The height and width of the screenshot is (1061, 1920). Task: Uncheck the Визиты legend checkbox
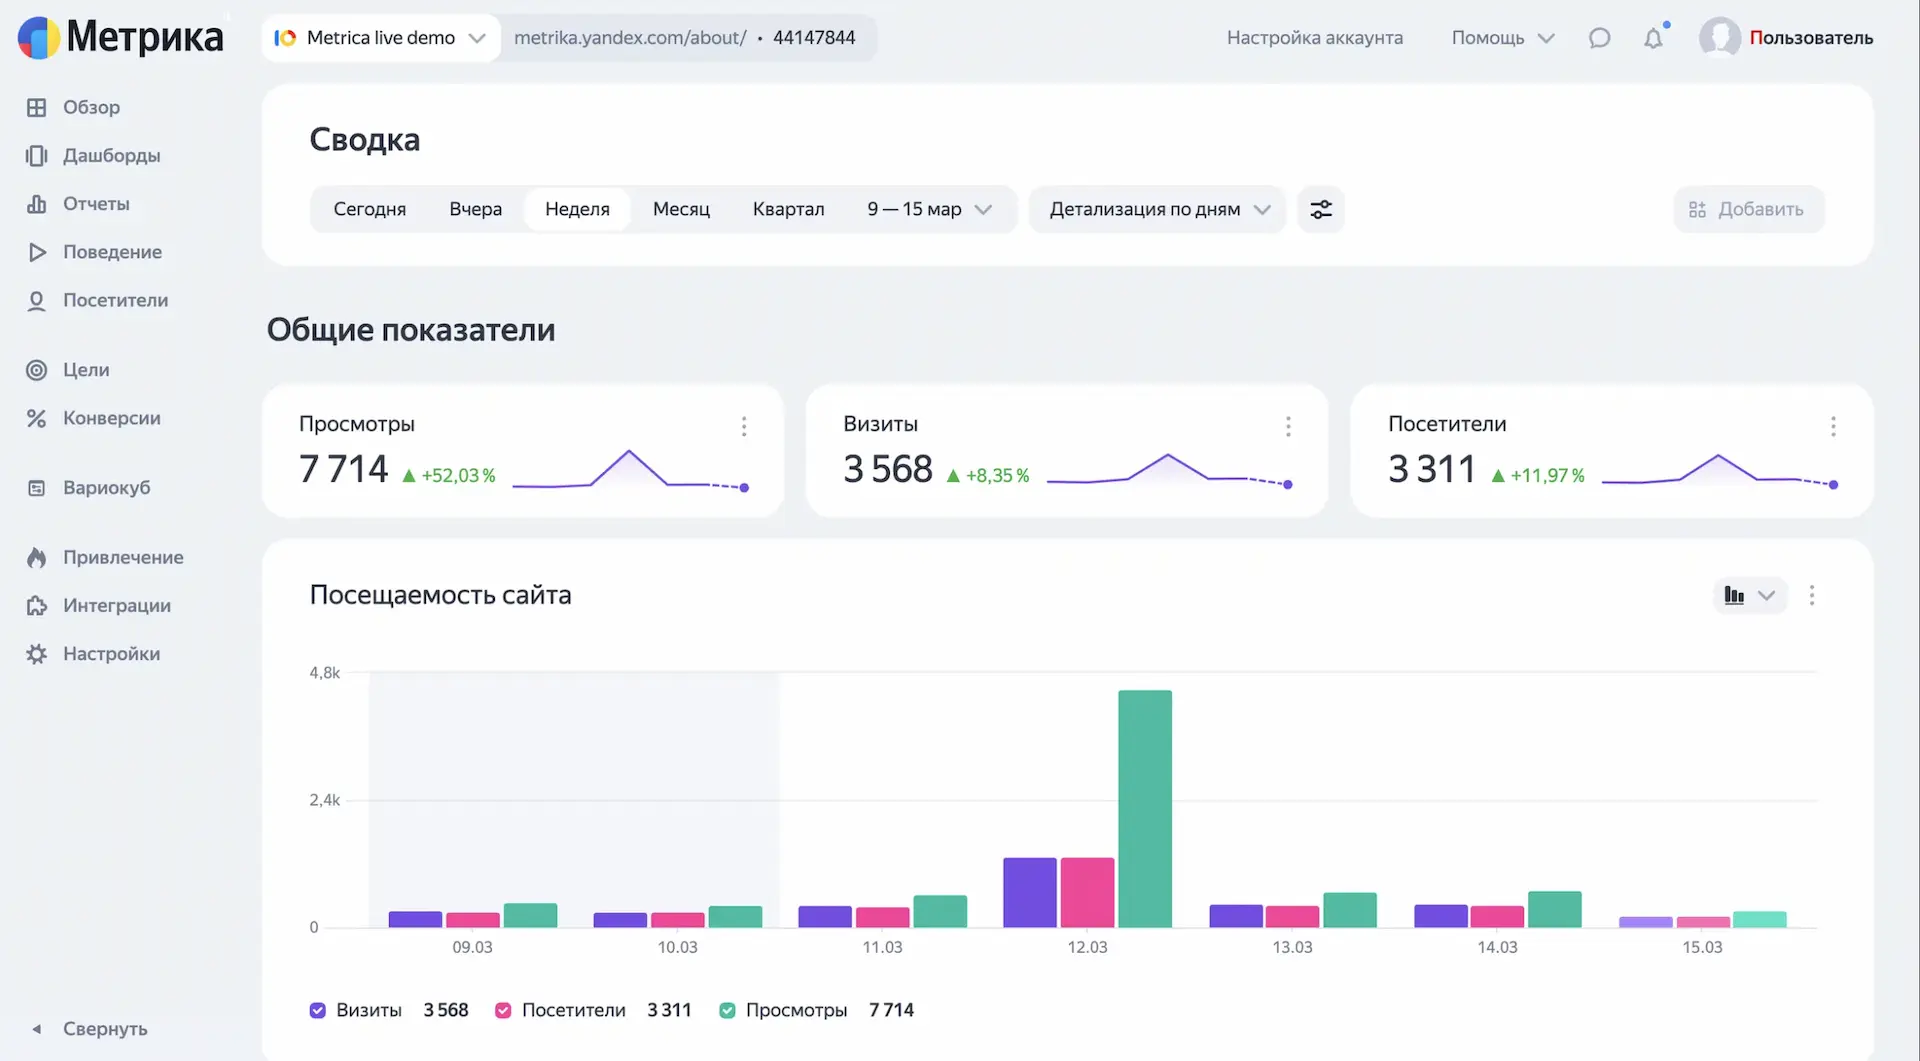pos(318,1010)
